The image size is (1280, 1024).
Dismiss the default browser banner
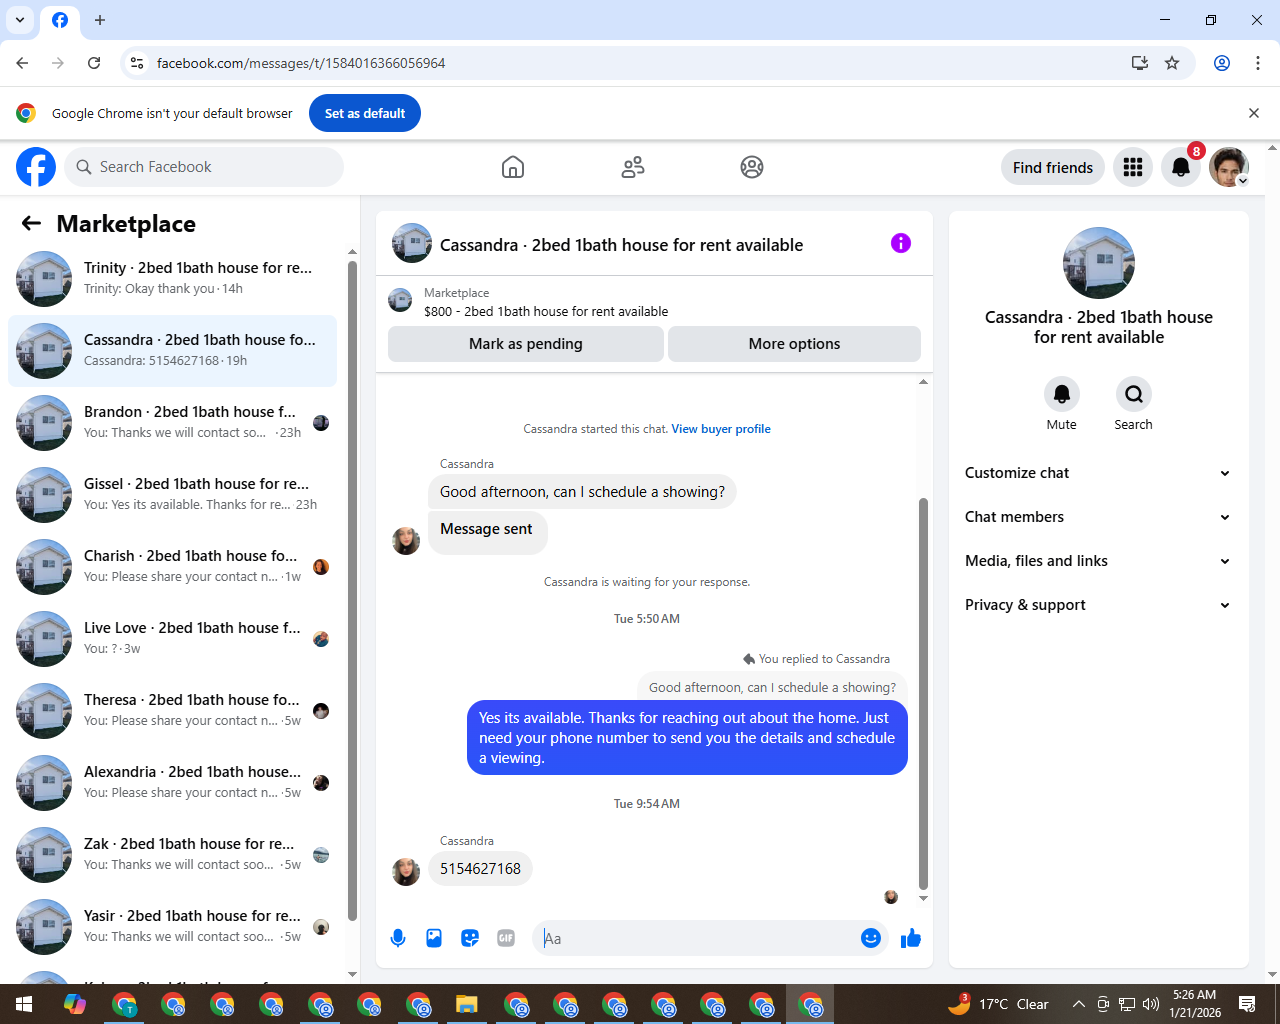(x=1254, y=113)
